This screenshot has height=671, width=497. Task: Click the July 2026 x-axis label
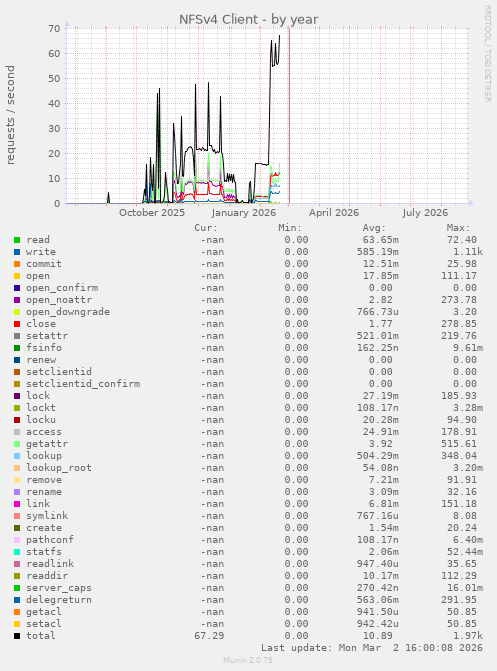425,213
